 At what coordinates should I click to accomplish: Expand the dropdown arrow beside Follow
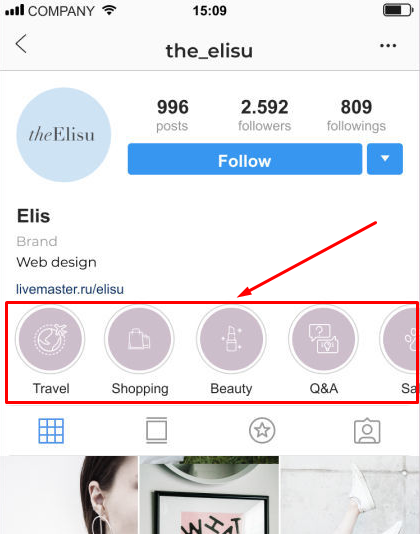click(385, 159)
